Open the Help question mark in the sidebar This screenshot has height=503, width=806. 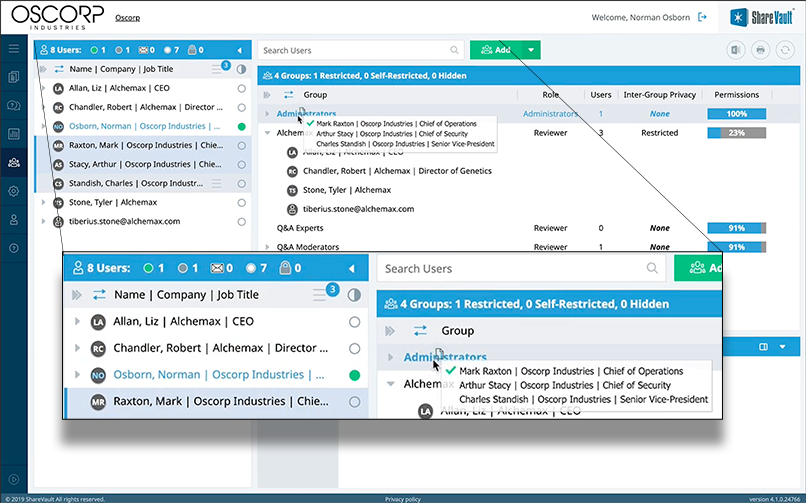pos(14,248)
